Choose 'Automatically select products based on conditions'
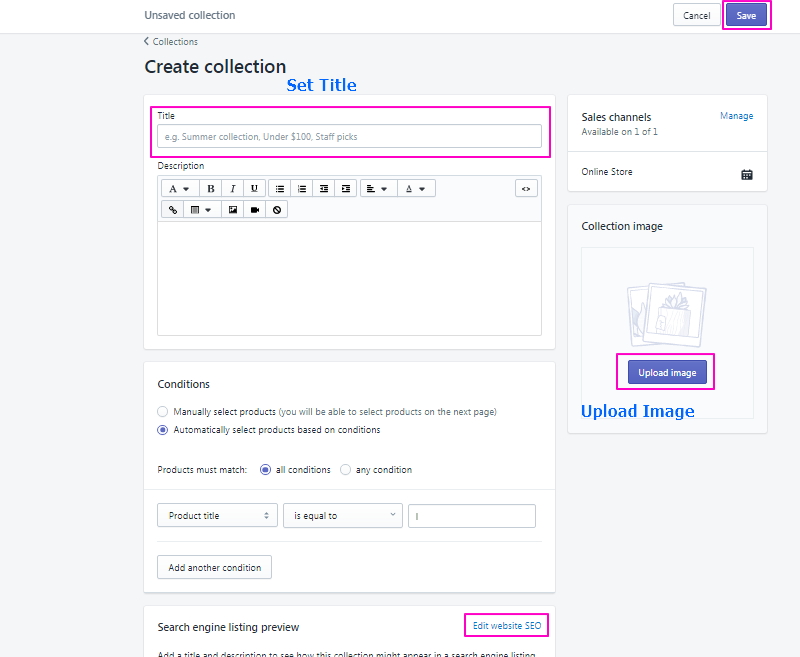Screen dimensions: 800x657 [163, 430]
